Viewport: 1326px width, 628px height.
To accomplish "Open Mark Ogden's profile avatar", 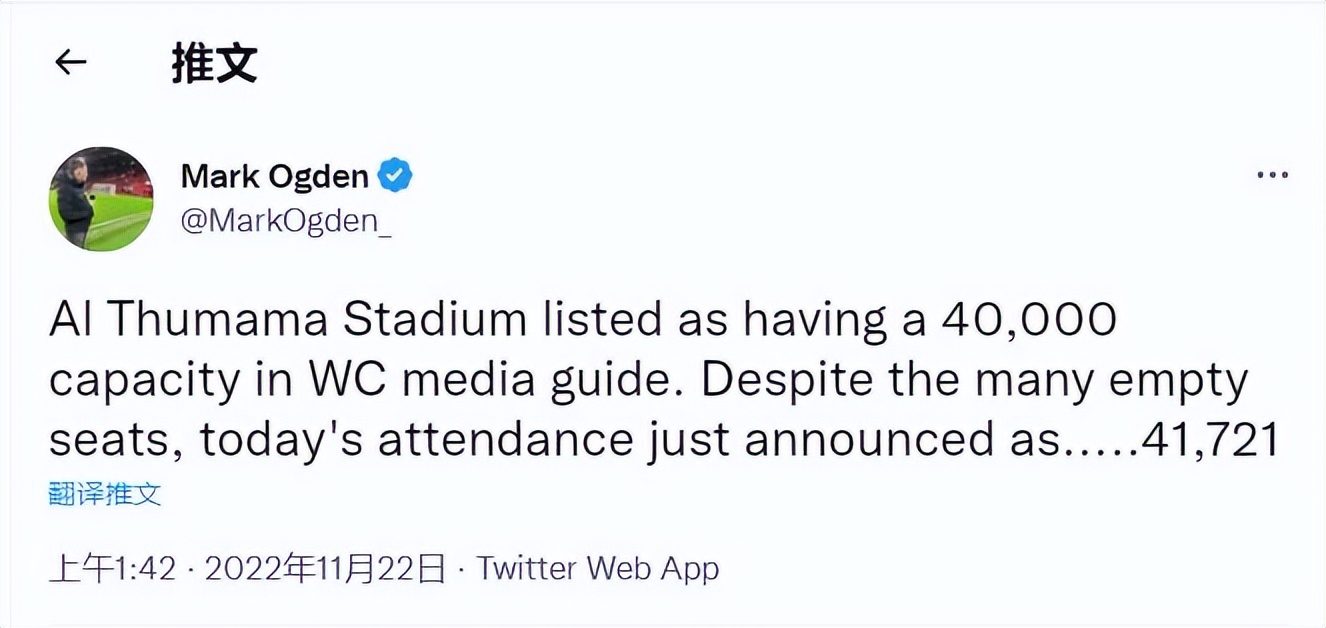I will pos(101,198).
